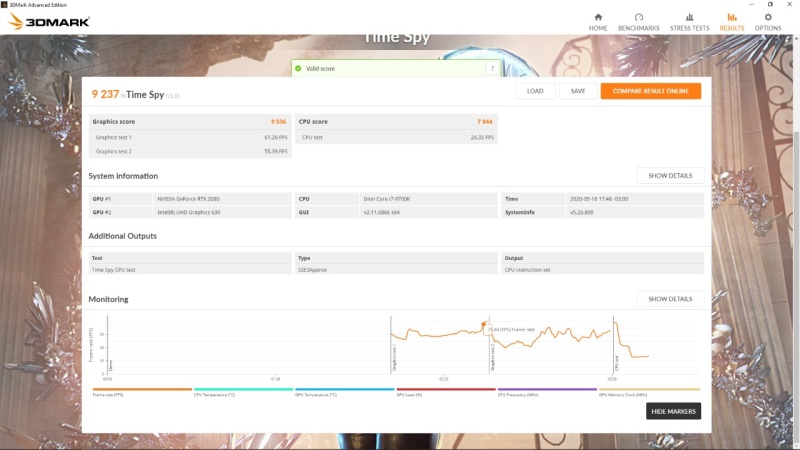The height and width of the screenshot is (450, 800).
Task: Toggle the CPU Frequency (MHz) legend
Action: 547,392
